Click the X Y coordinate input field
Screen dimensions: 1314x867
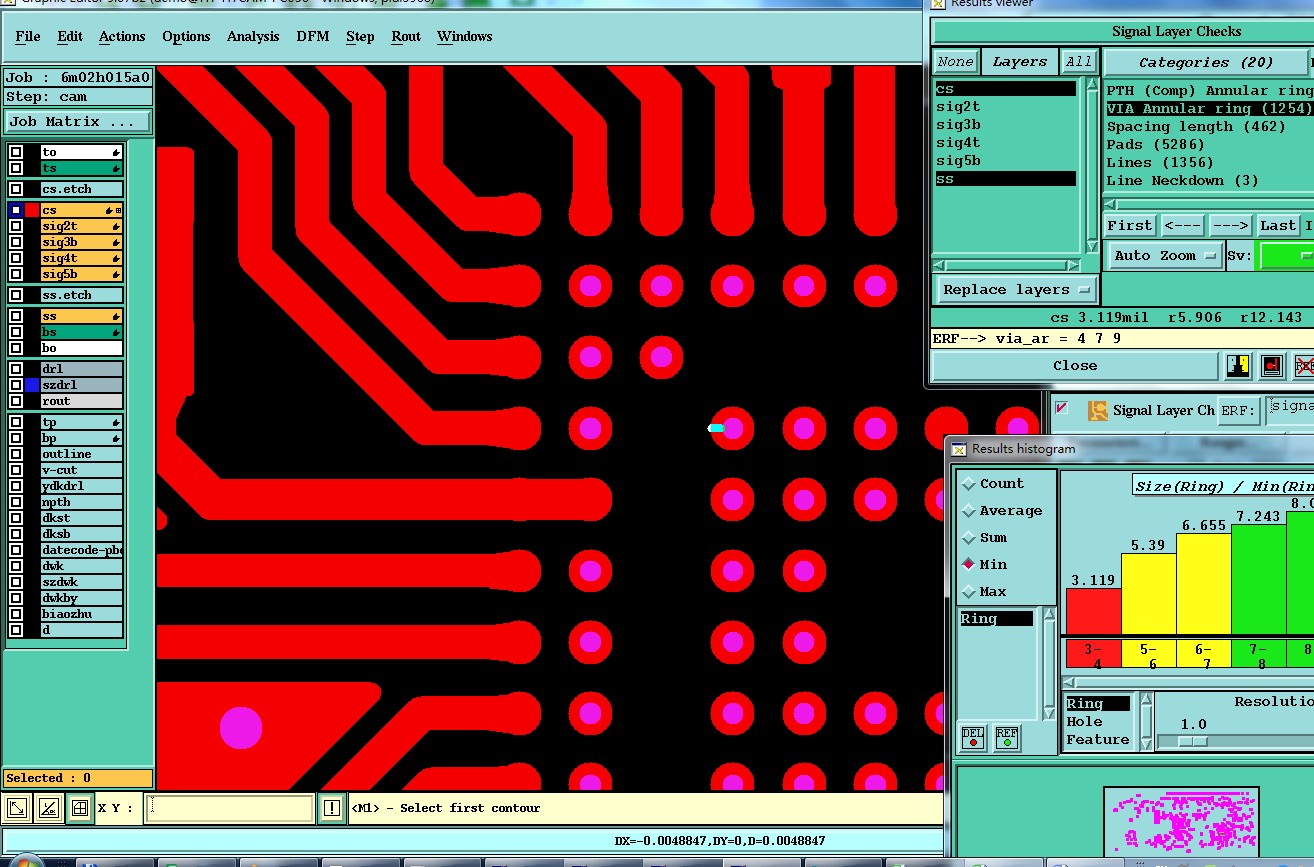tap(229, 808)
